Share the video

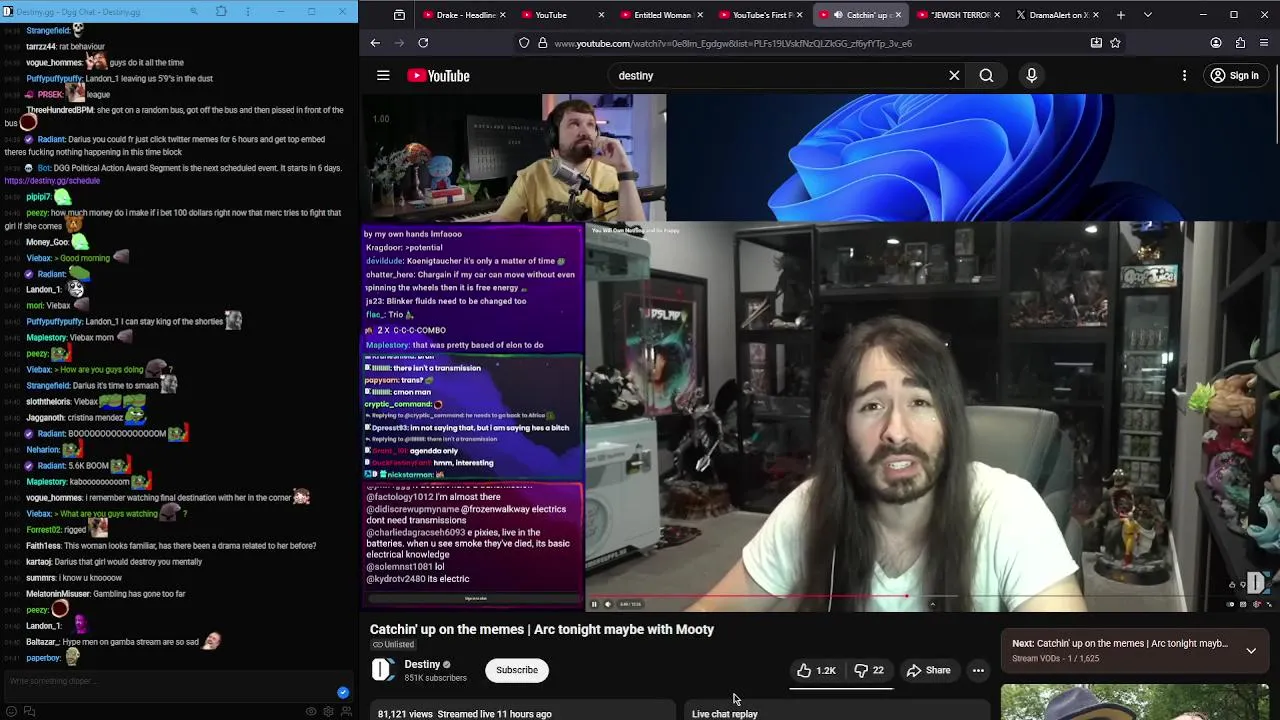[928, 670]
